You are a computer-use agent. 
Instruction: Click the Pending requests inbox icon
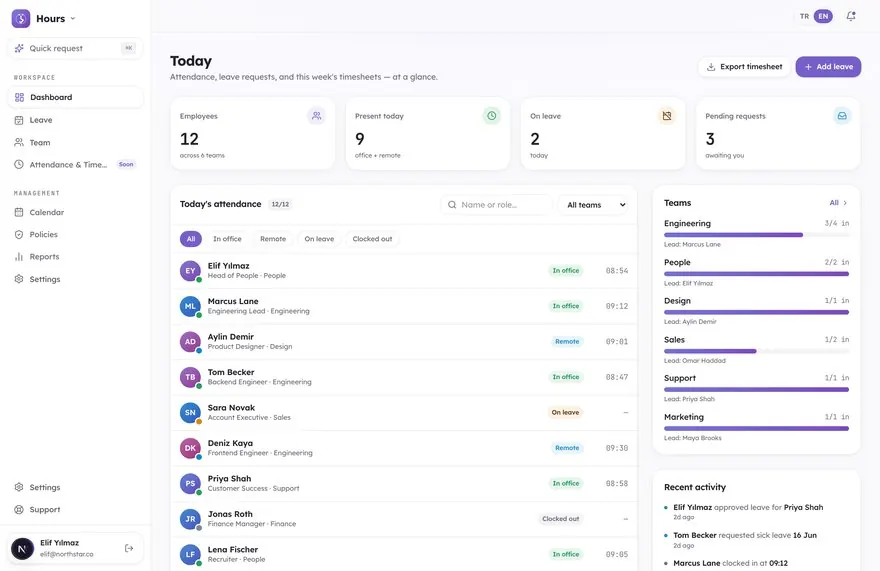click(842, 116)
